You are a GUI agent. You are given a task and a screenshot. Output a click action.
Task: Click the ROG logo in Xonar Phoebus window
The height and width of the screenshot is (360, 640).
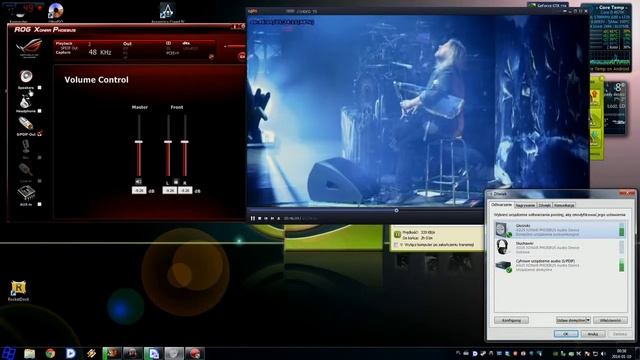pos(29,48)
